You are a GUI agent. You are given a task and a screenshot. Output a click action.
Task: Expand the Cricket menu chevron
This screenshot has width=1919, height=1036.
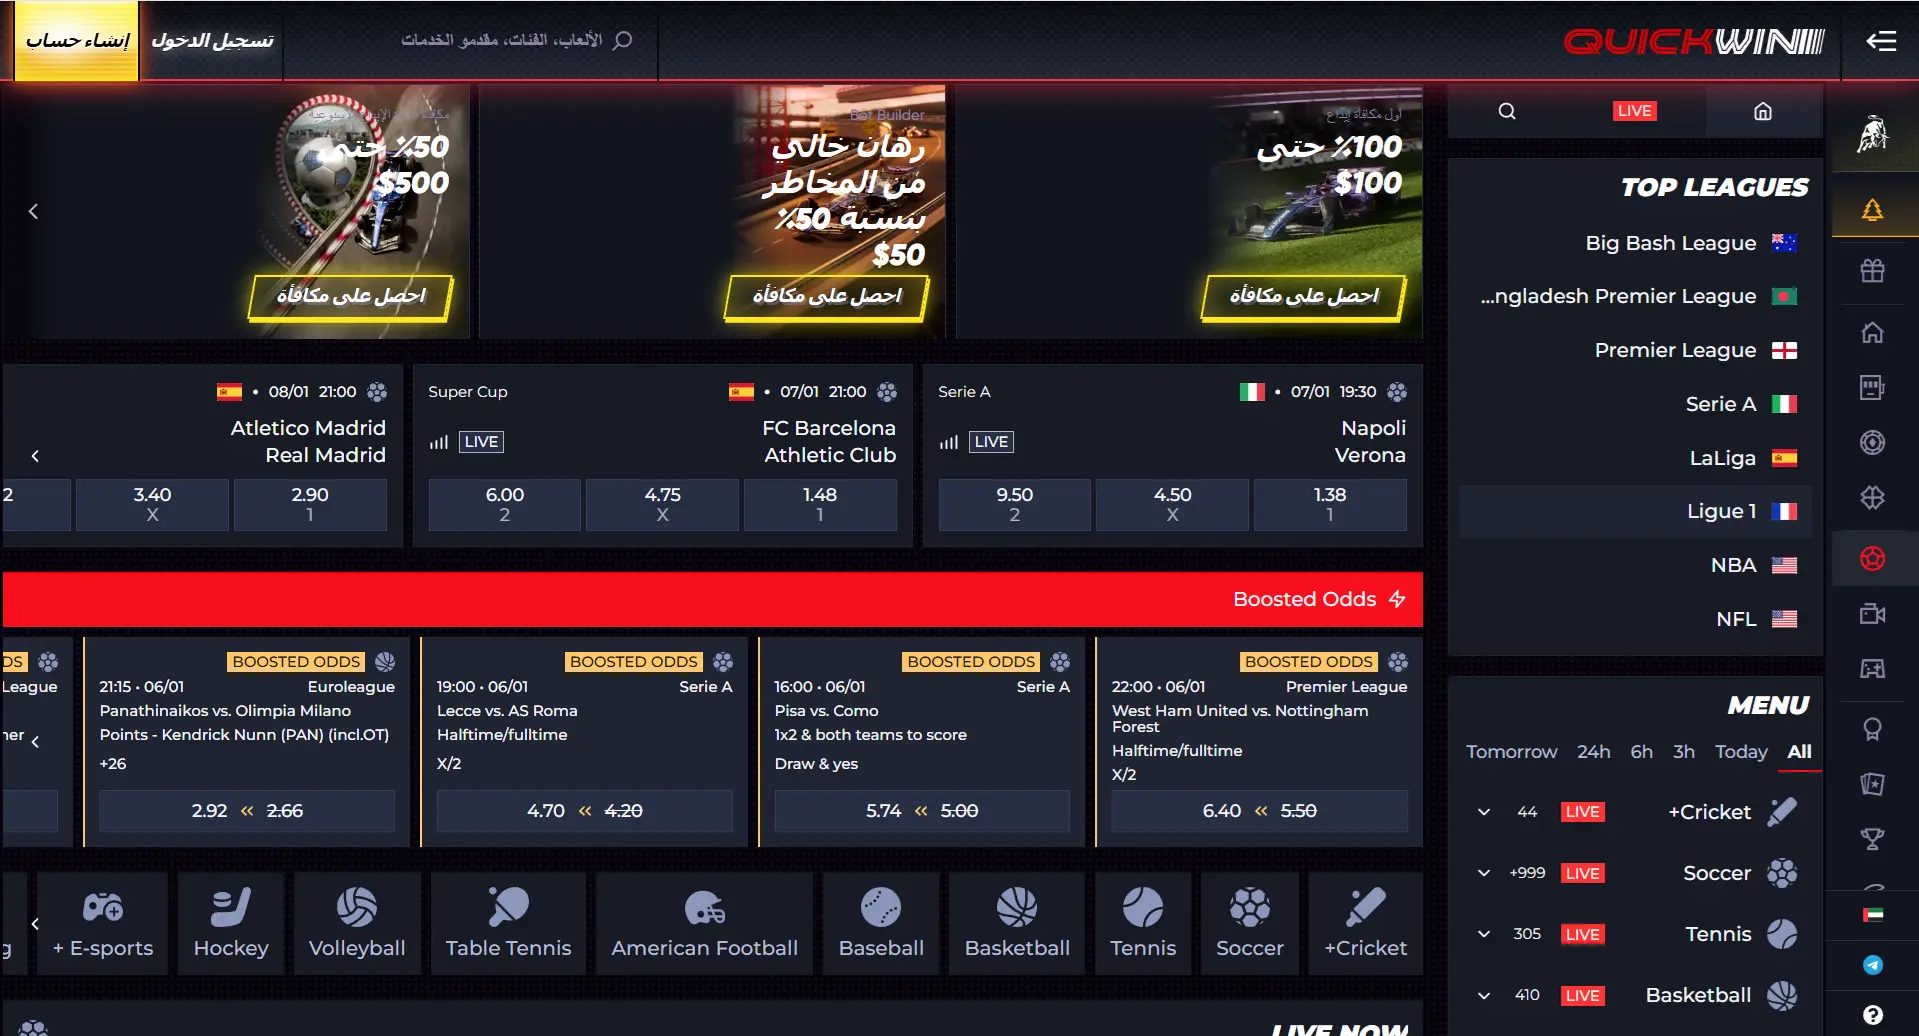(1484, 812)
